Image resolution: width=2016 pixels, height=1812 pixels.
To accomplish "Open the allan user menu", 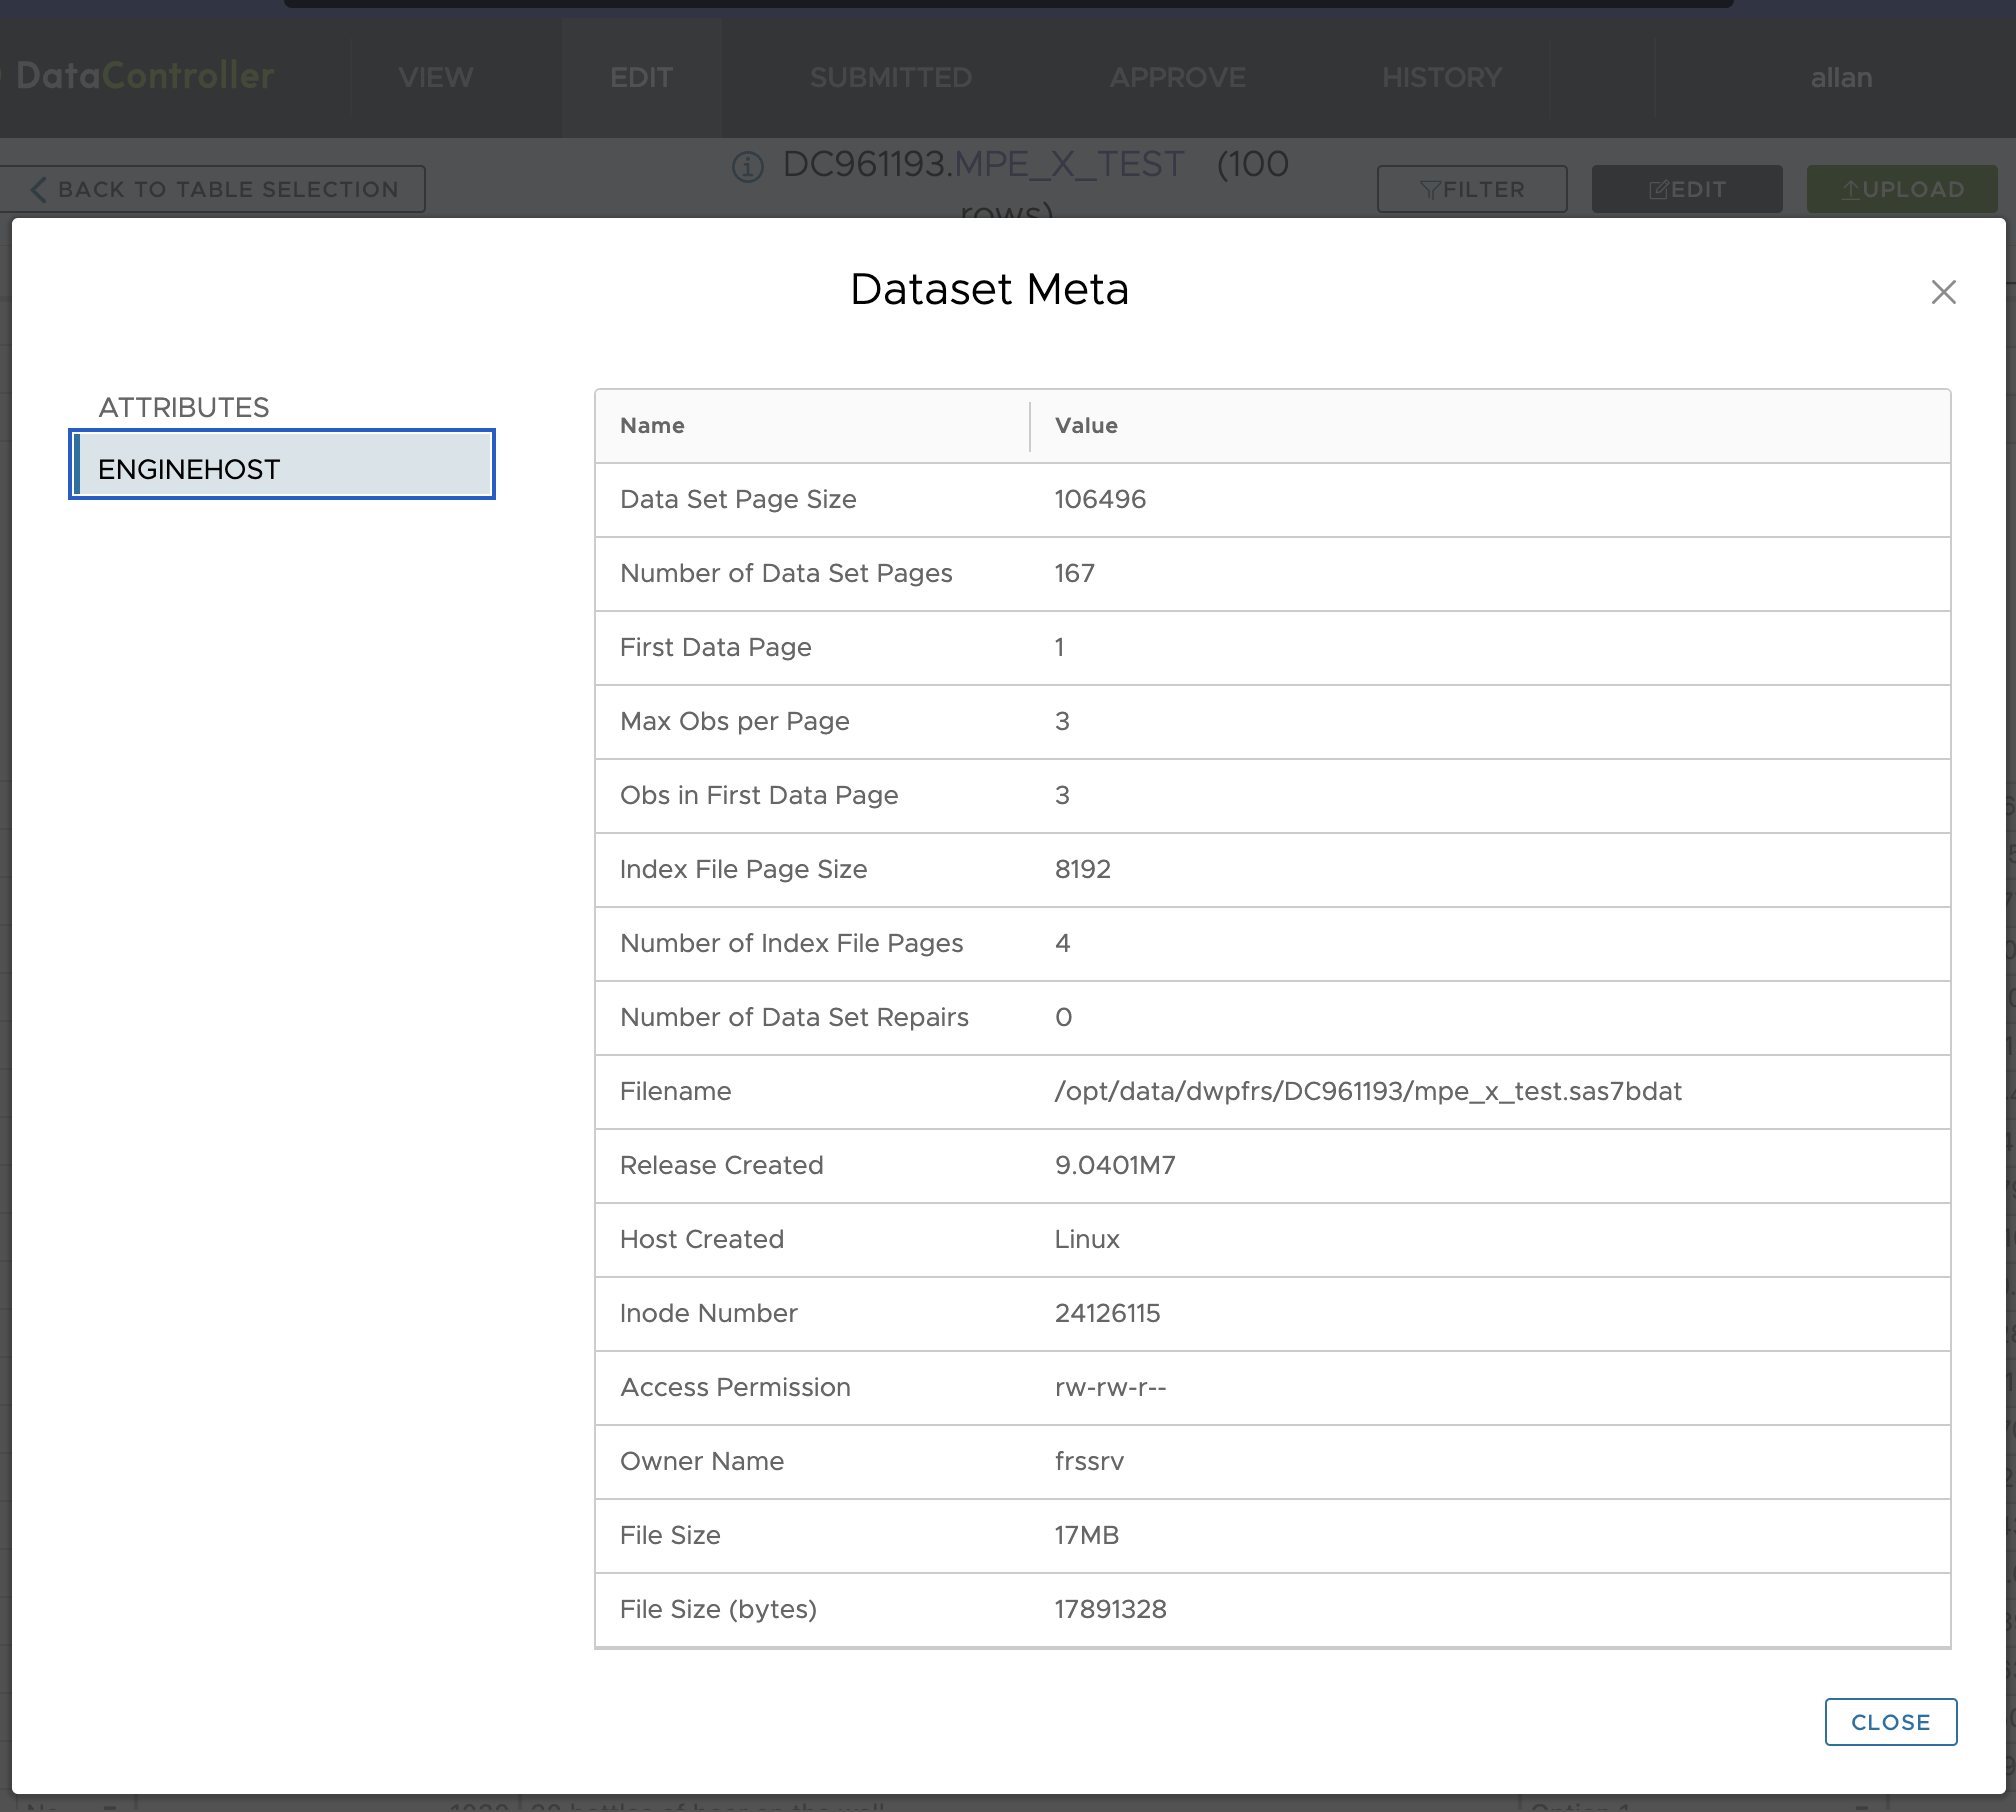I will point(1840,77).
